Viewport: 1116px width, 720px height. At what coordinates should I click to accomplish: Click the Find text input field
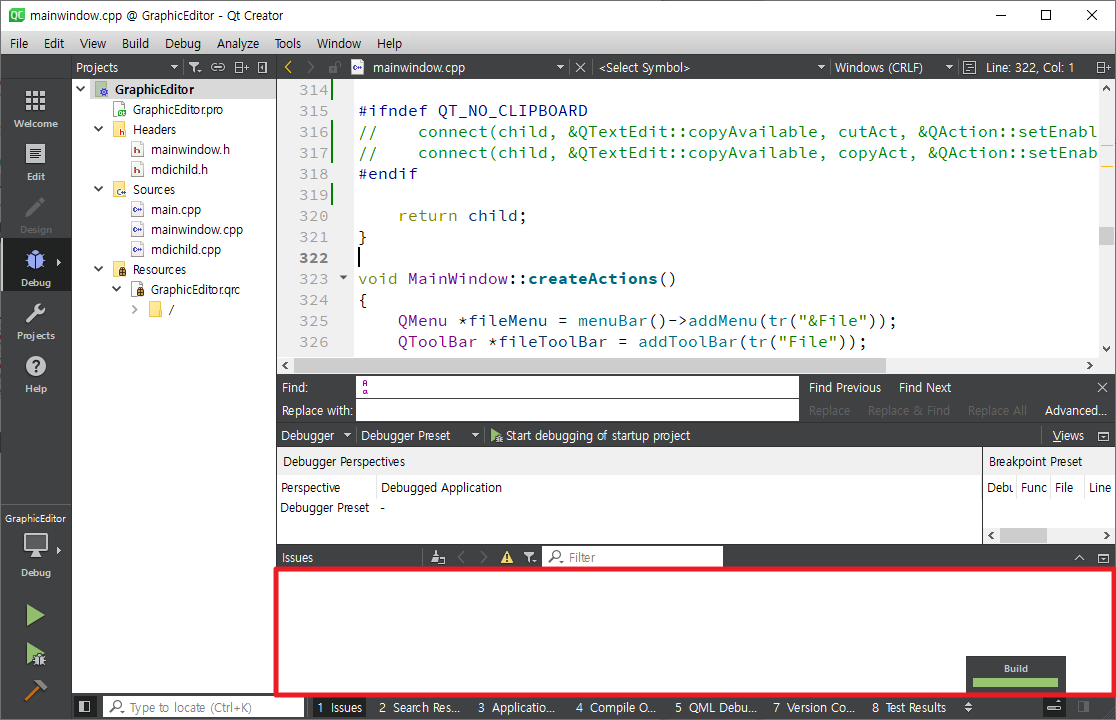[577, 387]
